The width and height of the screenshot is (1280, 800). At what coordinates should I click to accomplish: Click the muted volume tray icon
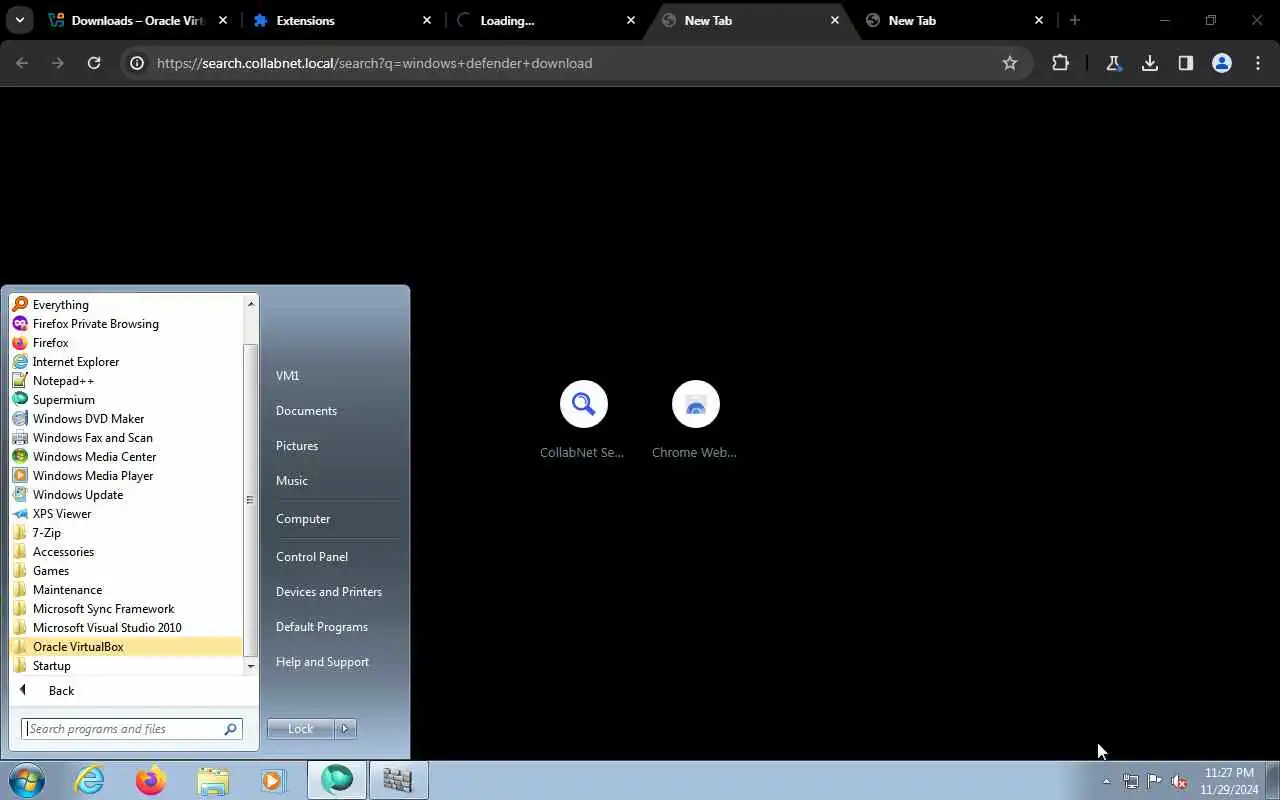click(x=1180, y=782)
